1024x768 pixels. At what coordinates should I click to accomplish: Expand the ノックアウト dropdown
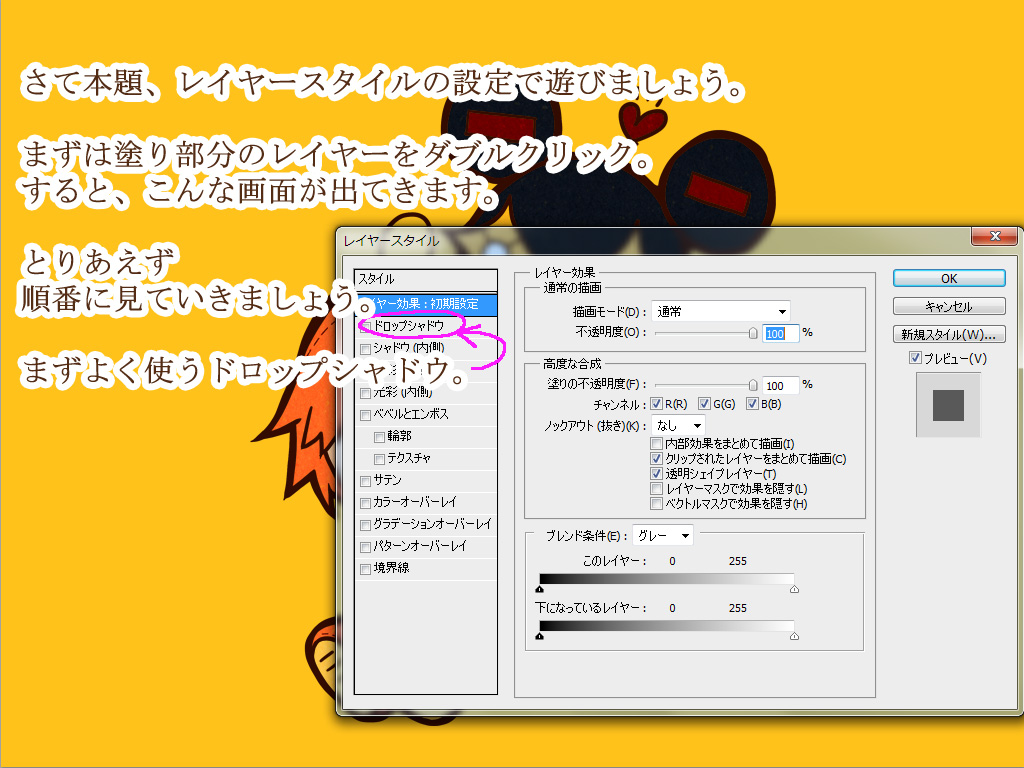[x=679, y=425]
